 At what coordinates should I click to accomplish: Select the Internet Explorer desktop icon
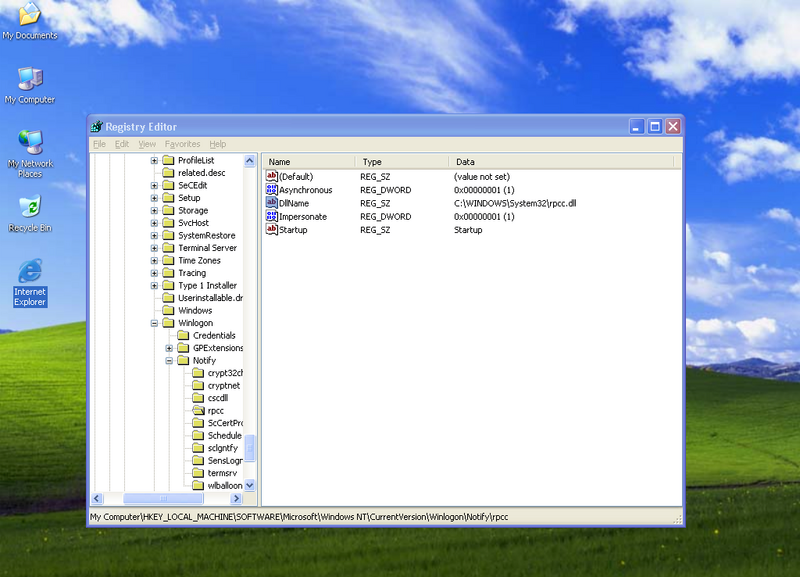pos(30,283)
